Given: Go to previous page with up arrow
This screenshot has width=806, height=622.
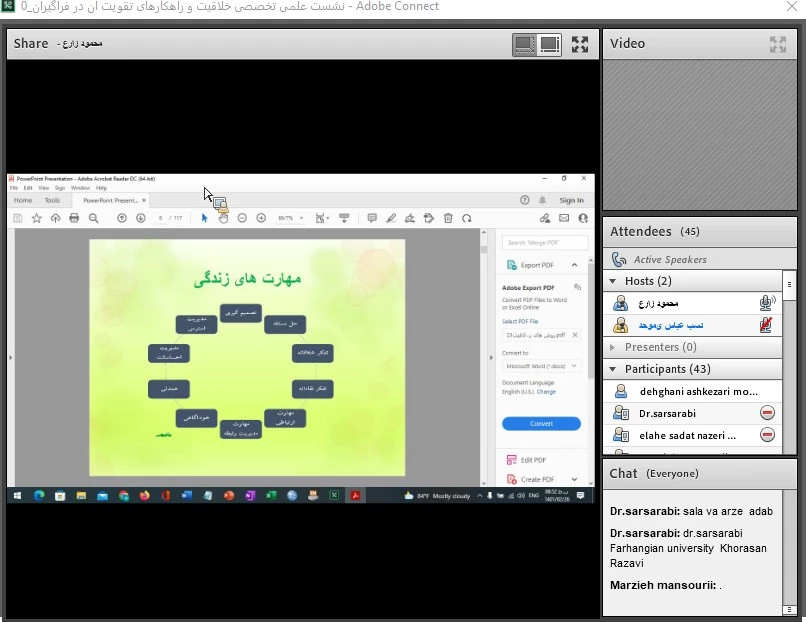Looking at the screenshot, I should click(122, 218).
